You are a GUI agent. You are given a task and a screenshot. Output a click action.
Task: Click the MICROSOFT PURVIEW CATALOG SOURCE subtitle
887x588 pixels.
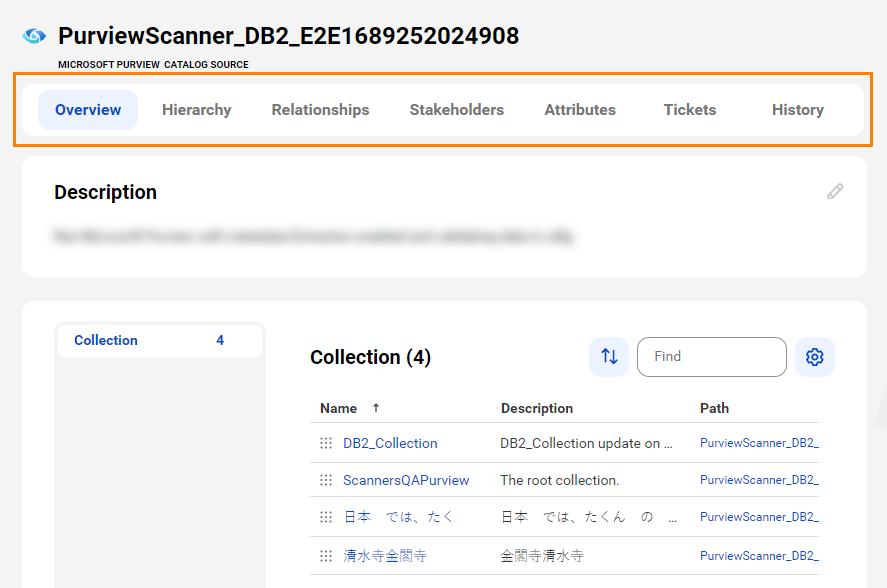[x=153, y=65]
